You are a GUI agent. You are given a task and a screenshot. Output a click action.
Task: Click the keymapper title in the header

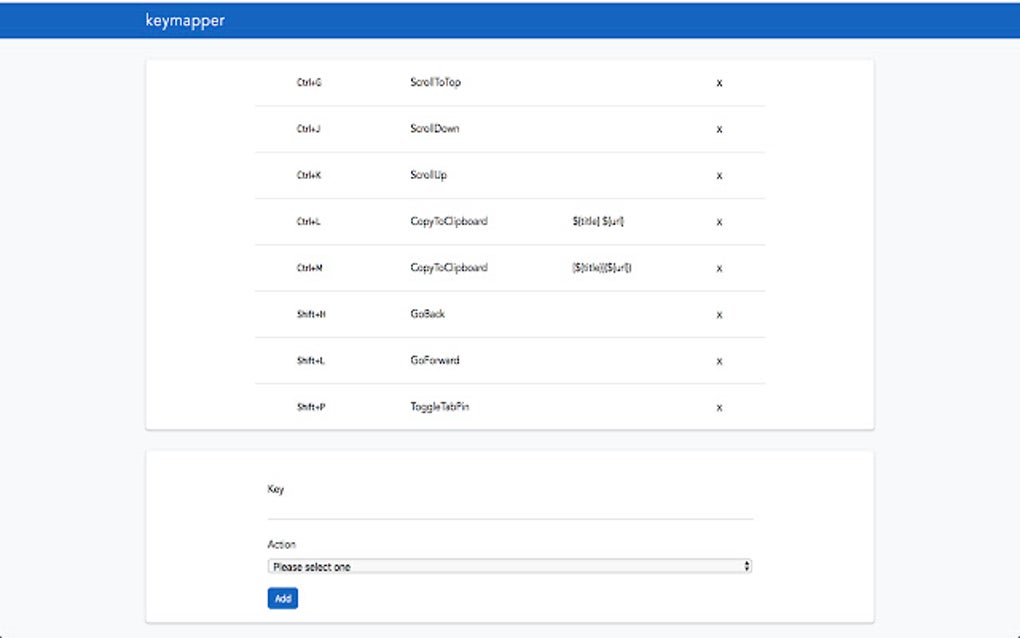point(186,19)
